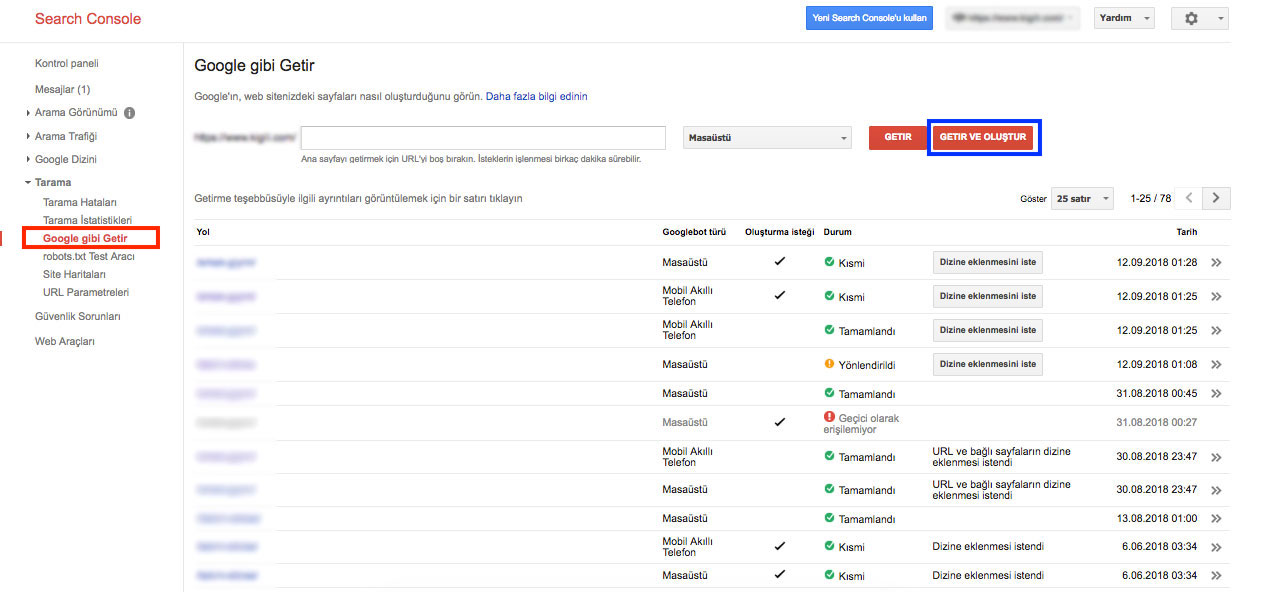Click the GETİR button
This screenshot has height=592, width=1268.
click(898, 137)
